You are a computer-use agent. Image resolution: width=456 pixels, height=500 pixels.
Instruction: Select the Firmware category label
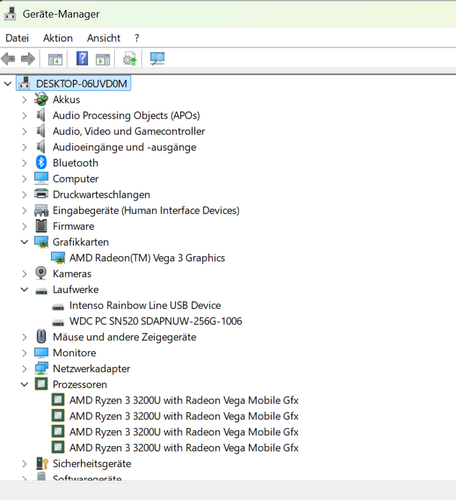pos(73,226)
